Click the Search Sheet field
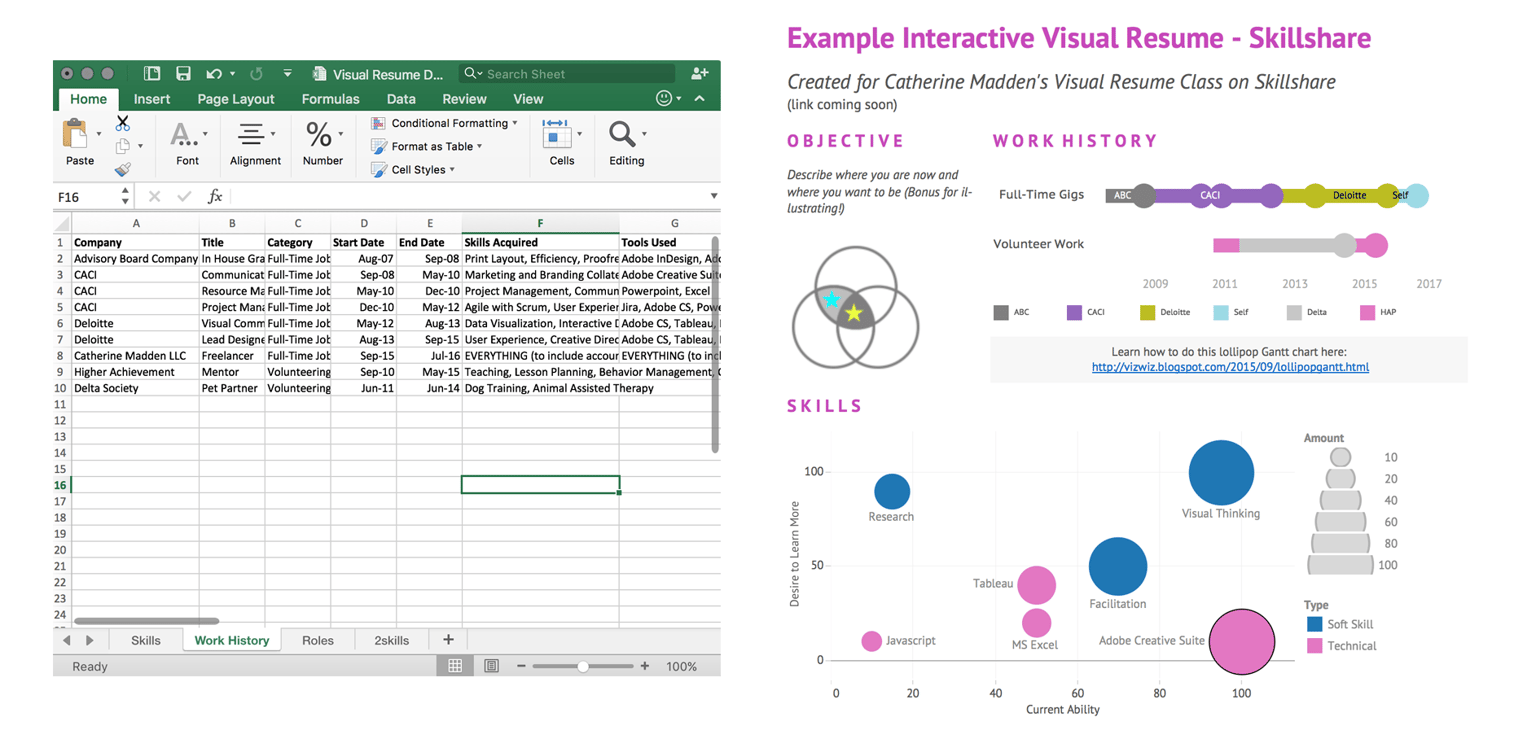 pyautogui.click(x=567, y=73)
